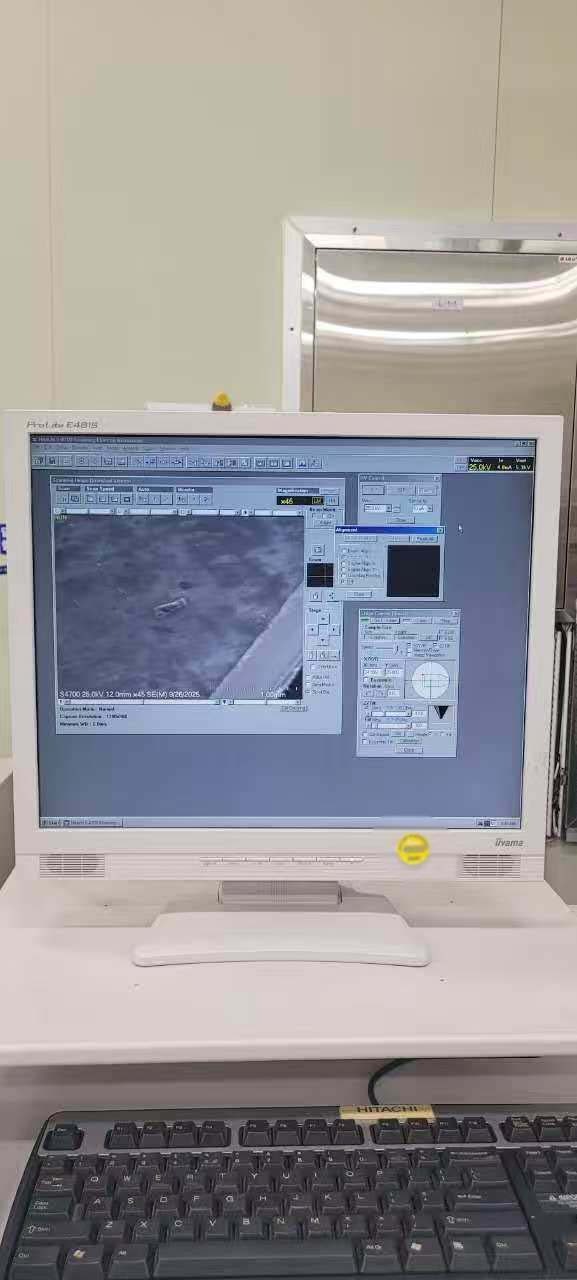Click Close button in HV Control dialog

tap(400, 520)
